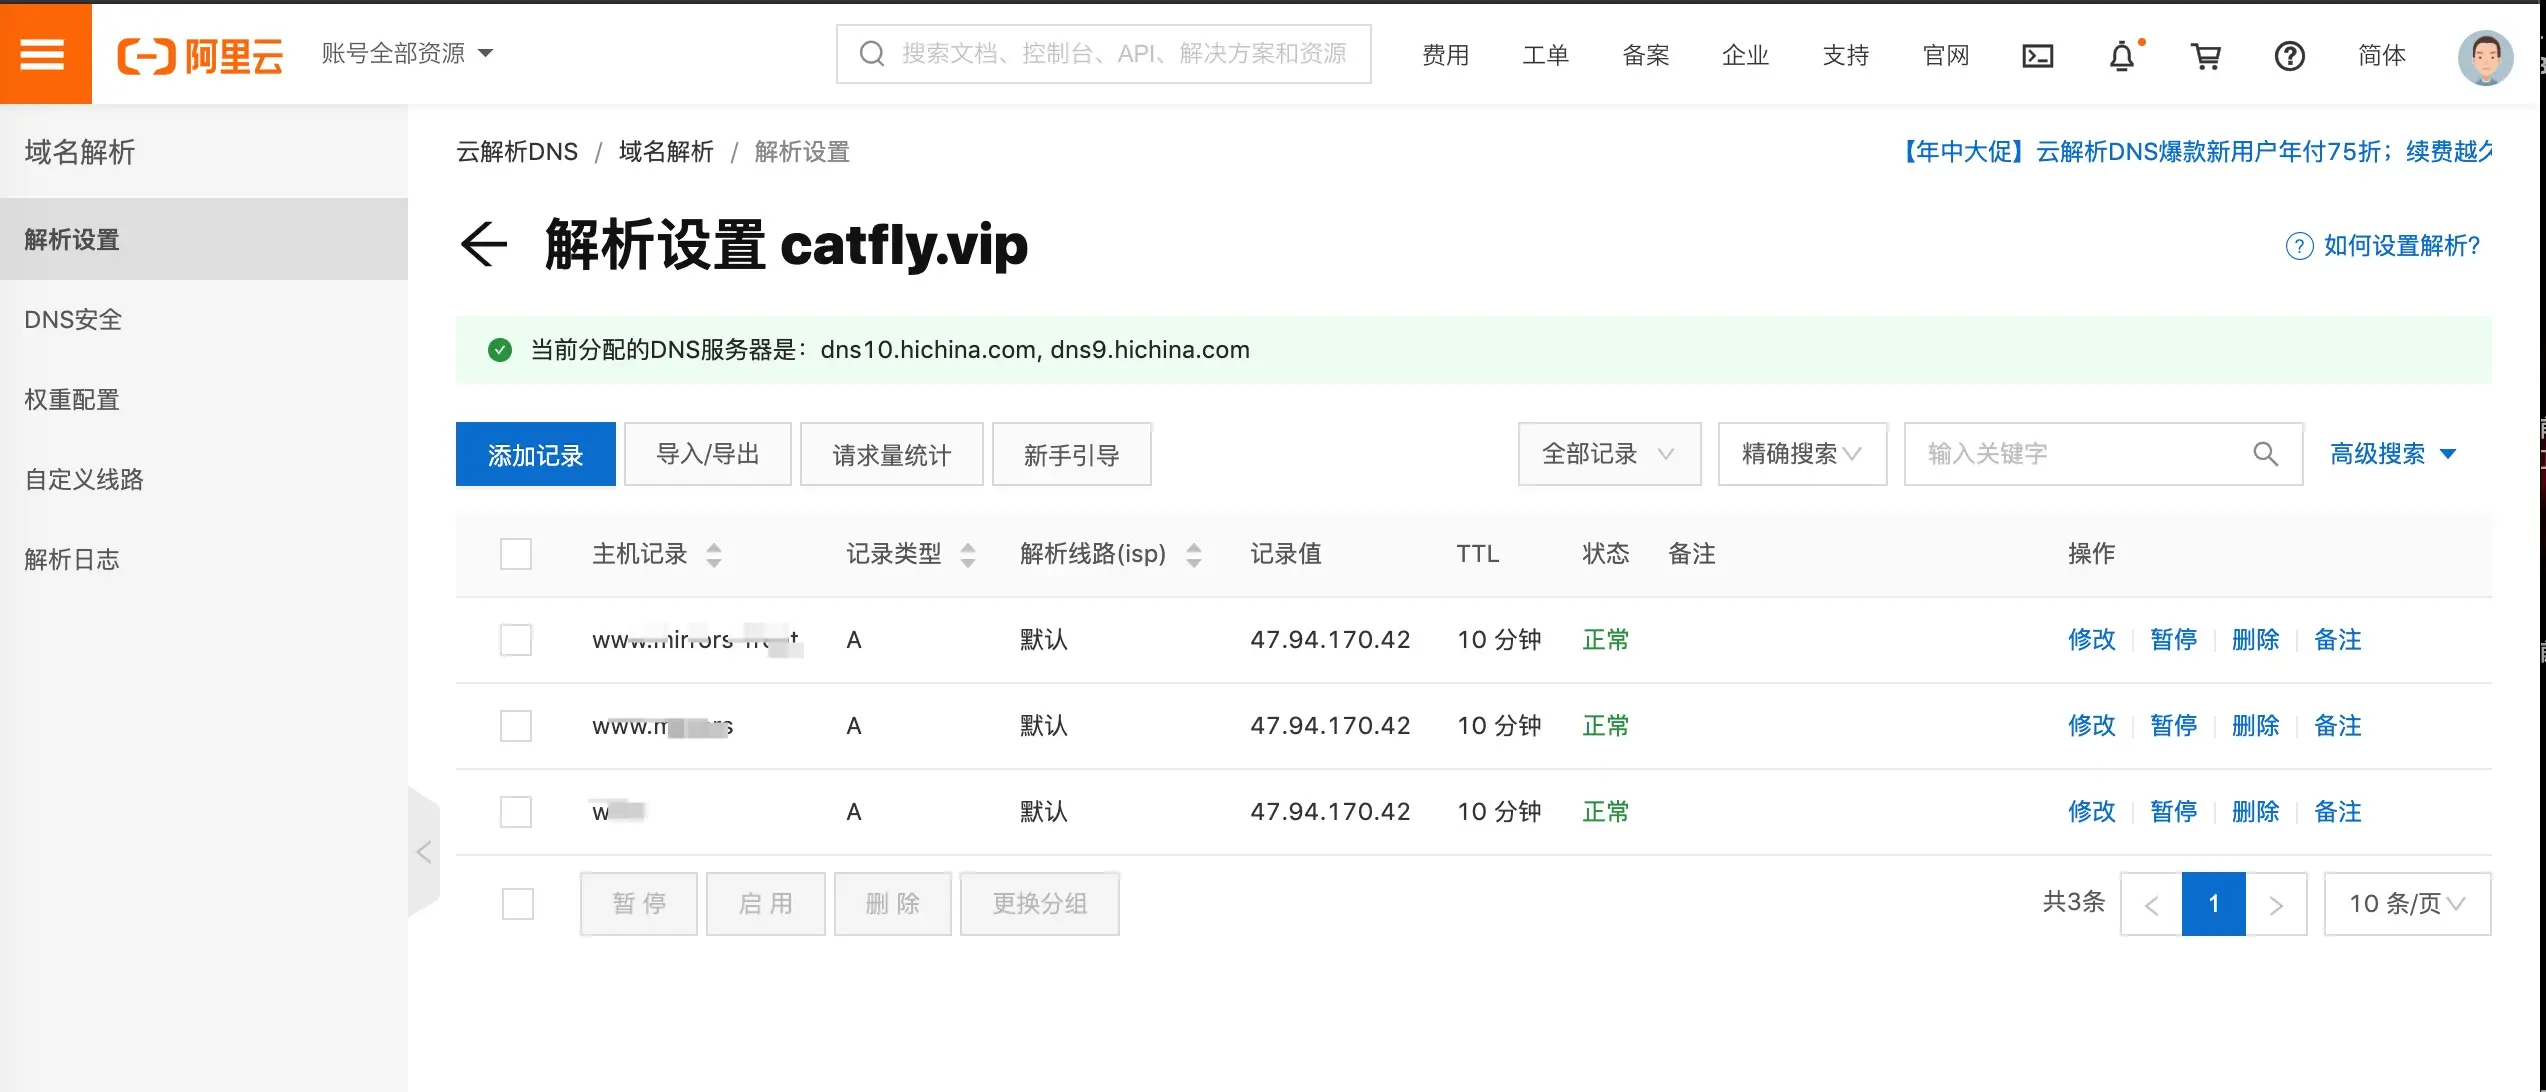Expand 高级搜索 options
This screenshot has height=1092, width=2546.
click(2393, 454)
